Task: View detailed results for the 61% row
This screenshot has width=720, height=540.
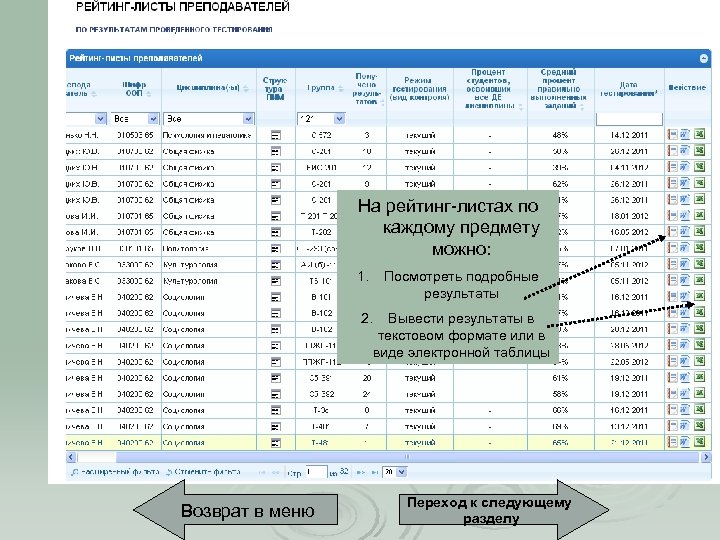Action: (672, 377)
